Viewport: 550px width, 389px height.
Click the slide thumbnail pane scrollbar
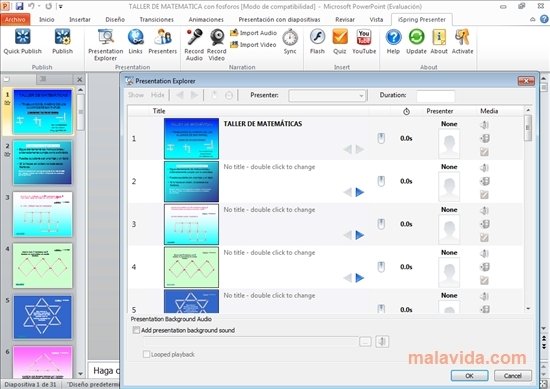(80, 112)
